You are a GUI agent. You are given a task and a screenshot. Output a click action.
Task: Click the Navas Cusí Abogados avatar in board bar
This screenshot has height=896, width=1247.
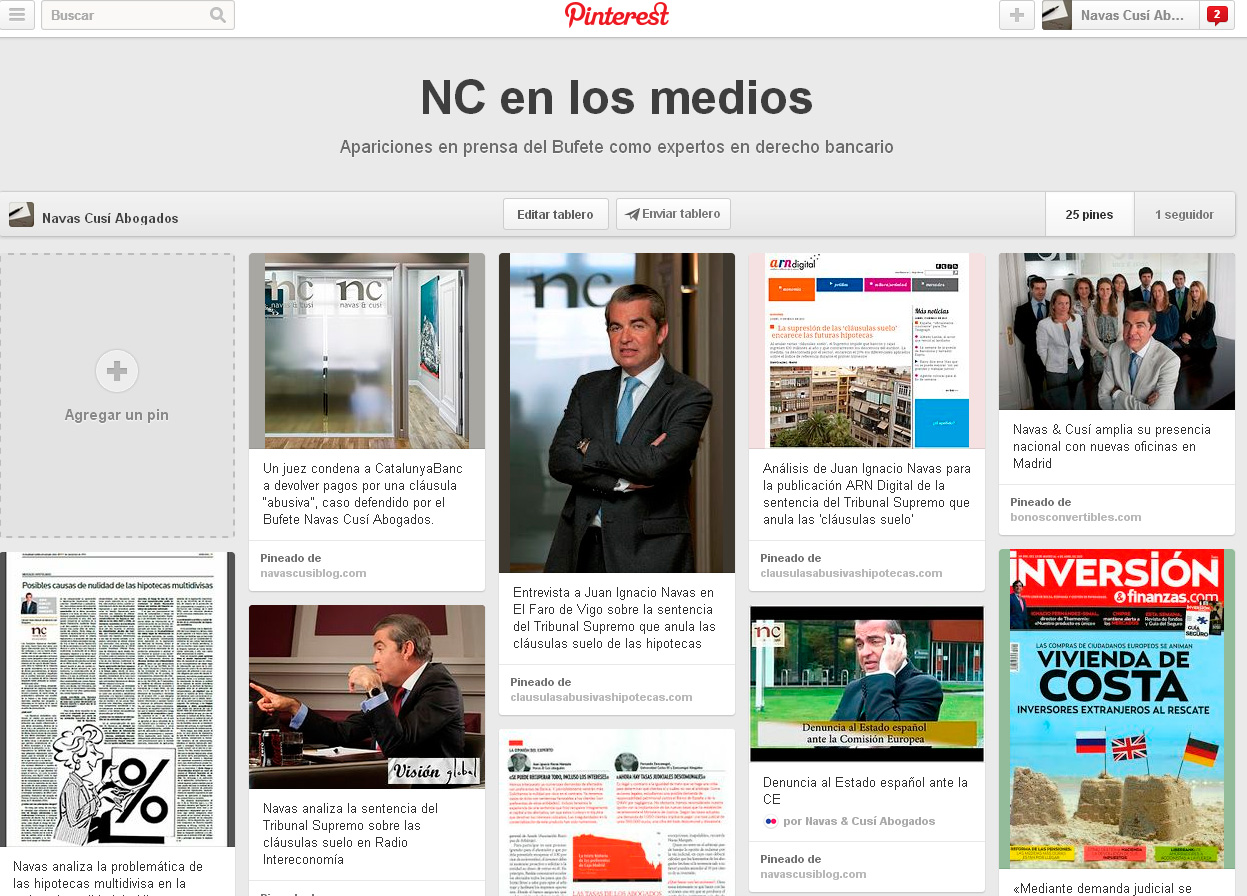pyautogui.click(x=21, y=215)
